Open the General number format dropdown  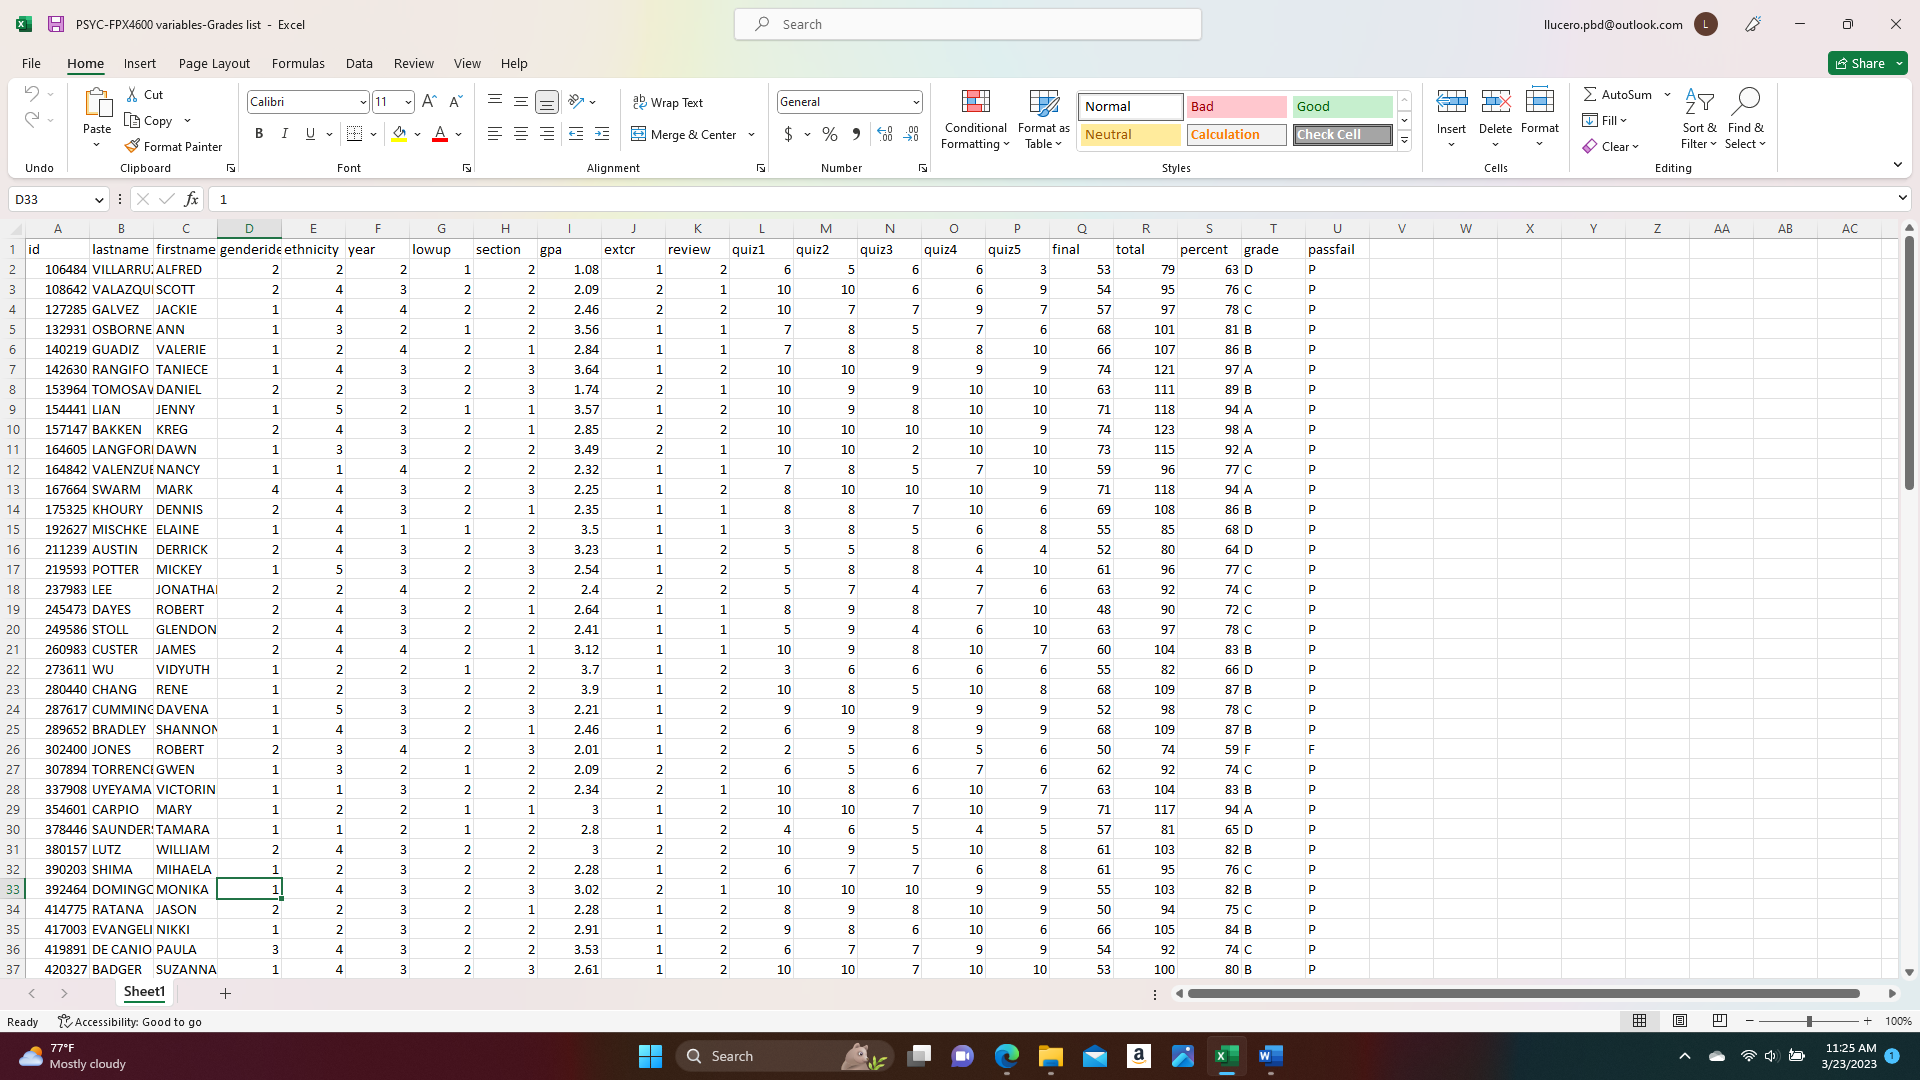916,101
